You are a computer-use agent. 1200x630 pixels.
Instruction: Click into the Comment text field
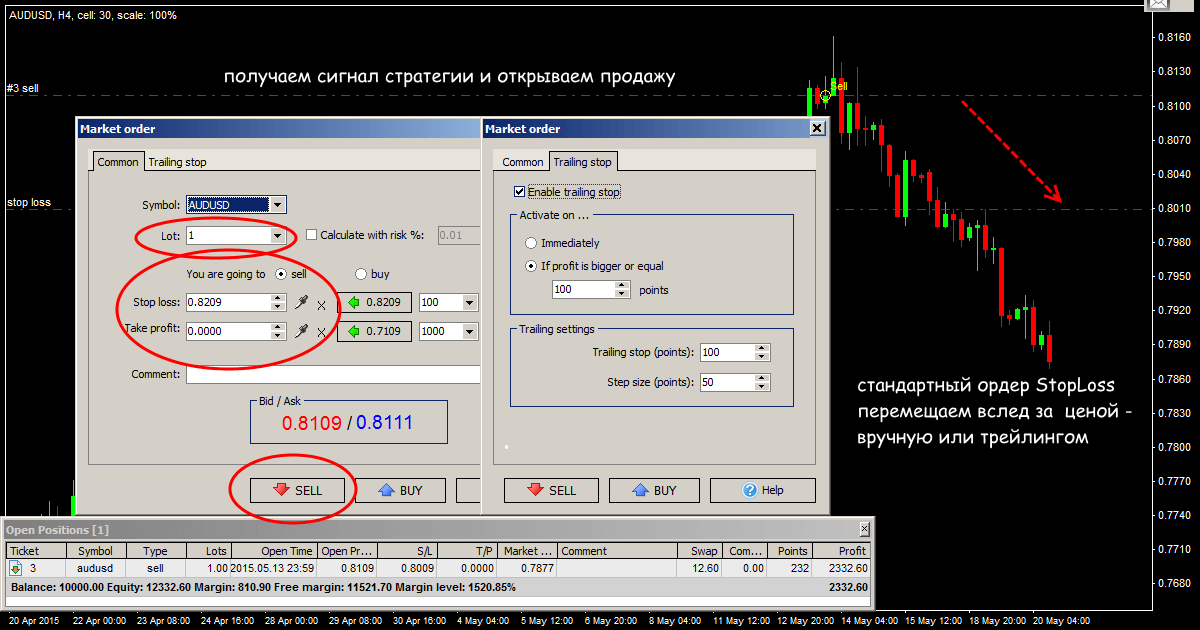[x=332, y=374]
